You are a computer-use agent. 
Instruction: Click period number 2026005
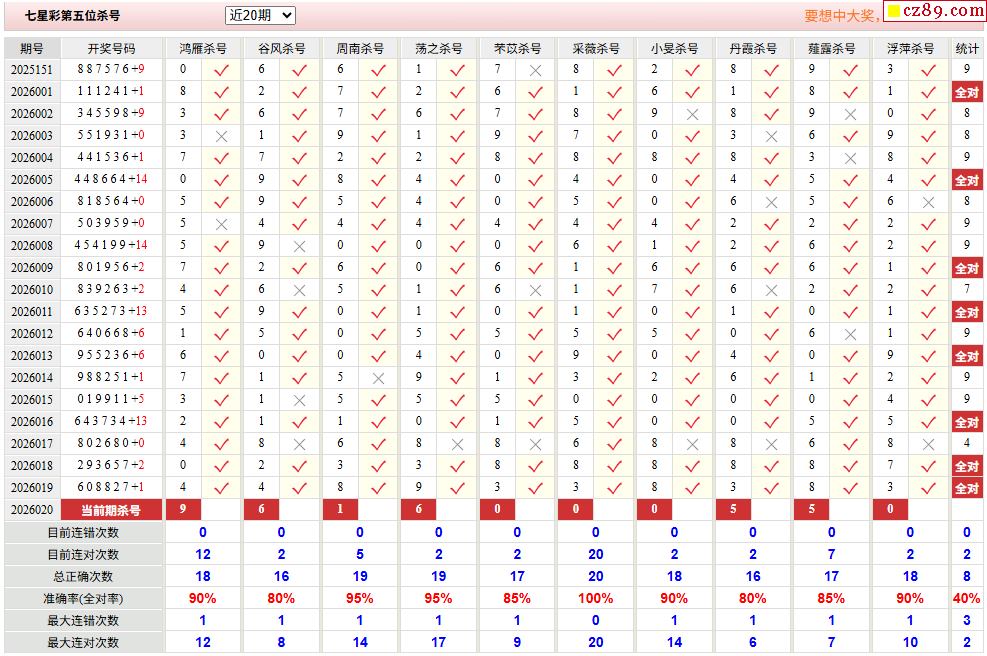click(x=32, y=180)
